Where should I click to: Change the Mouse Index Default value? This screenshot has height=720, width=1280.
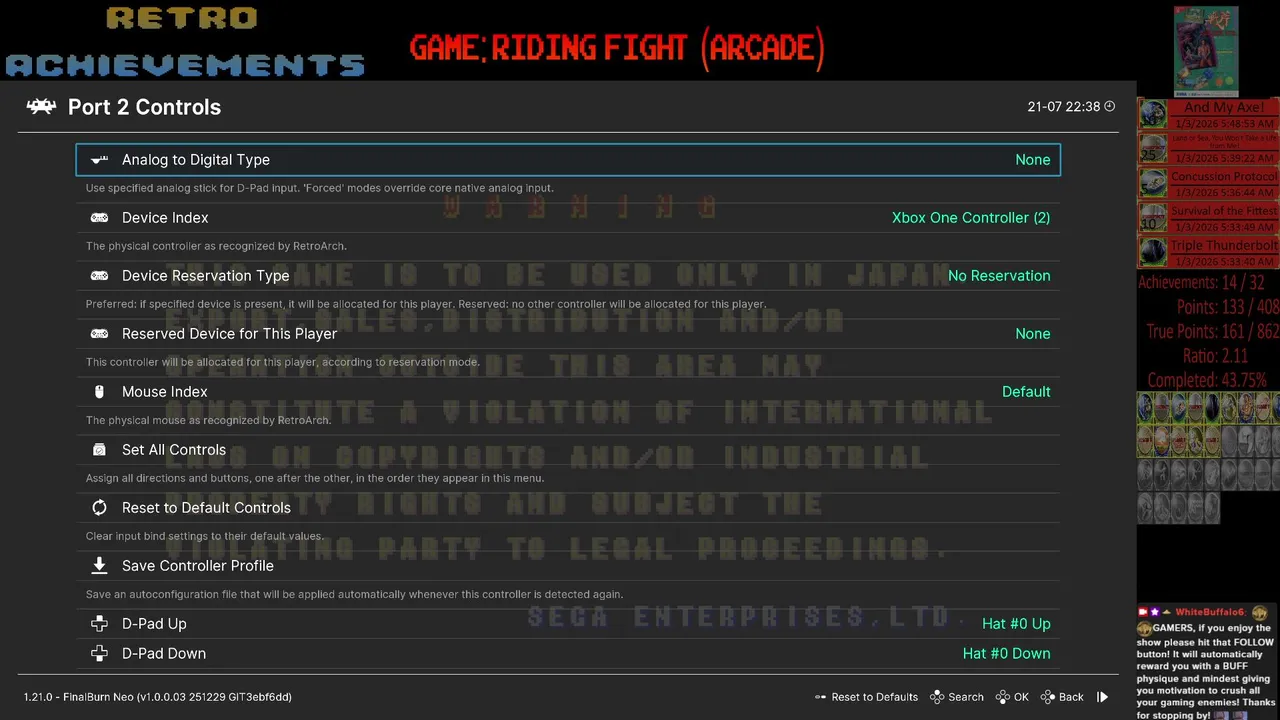click(1026, 392)
